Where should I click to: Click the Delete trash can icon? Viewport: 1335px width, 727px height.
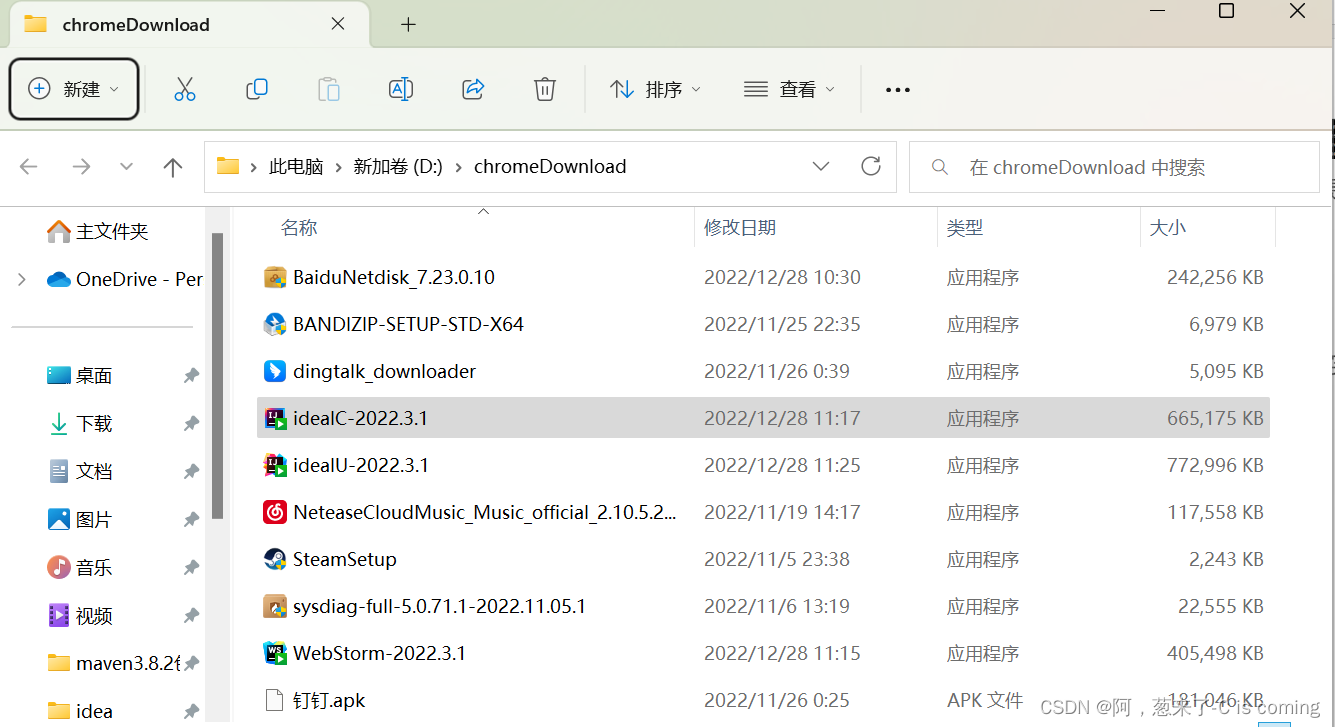tap(545, 89)
